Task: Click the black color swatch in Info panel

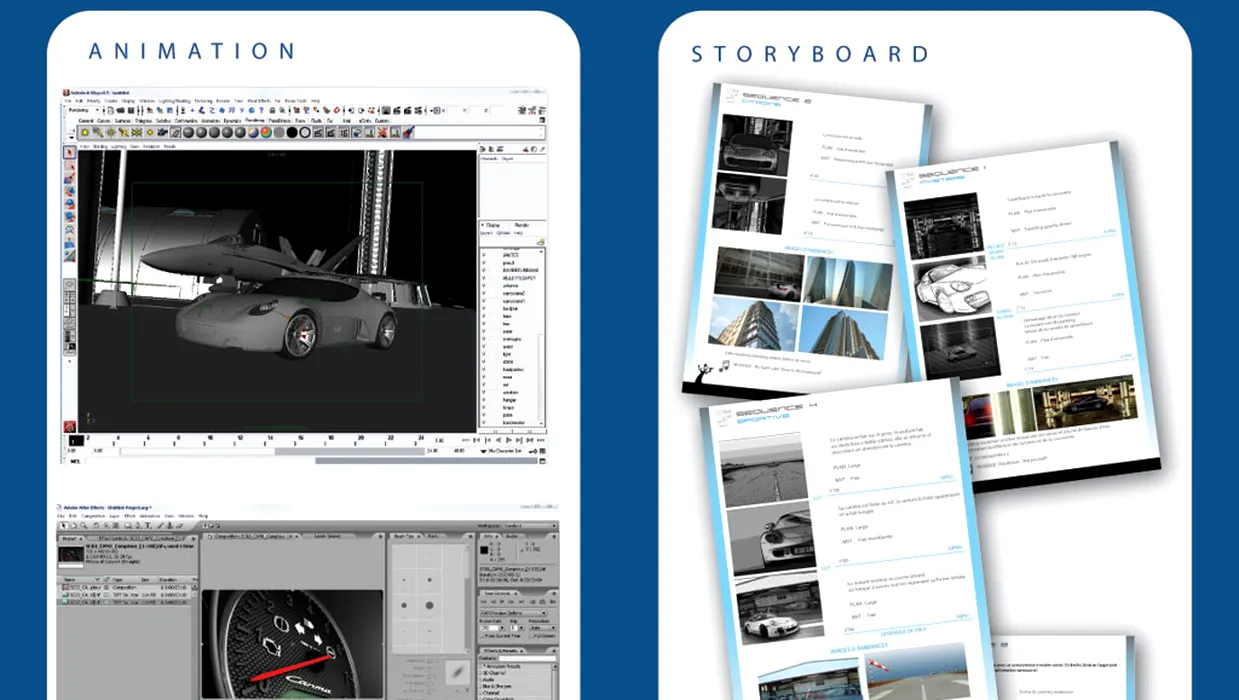Action: 484,550
